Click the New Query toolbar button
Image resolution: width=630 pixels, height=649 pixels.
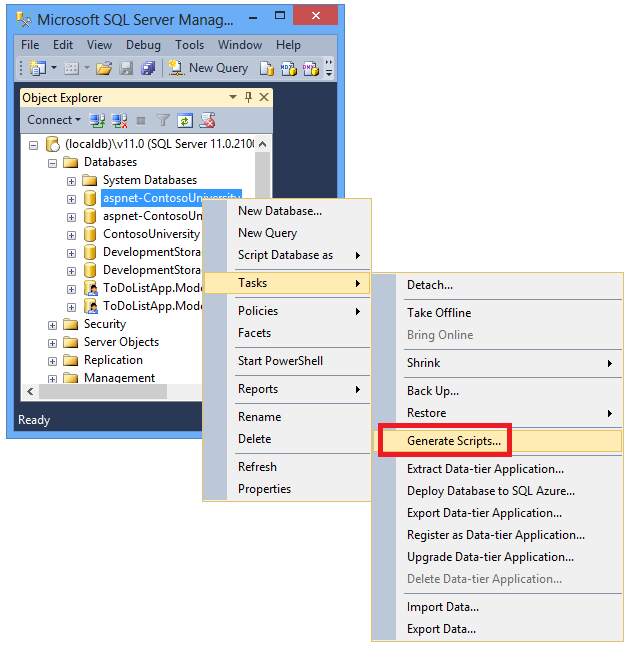coord(208,68)
